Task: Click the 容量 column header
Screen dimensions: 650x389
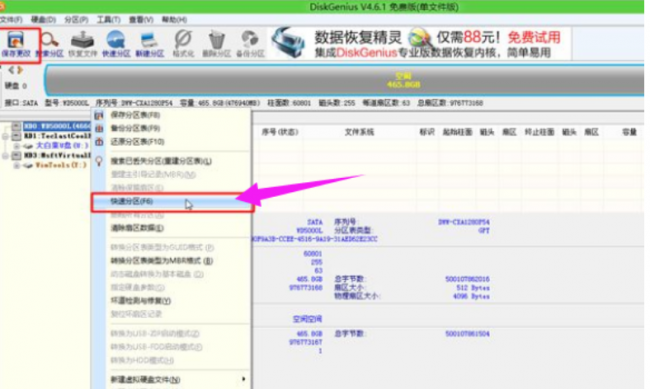Action: coord(629,132)
